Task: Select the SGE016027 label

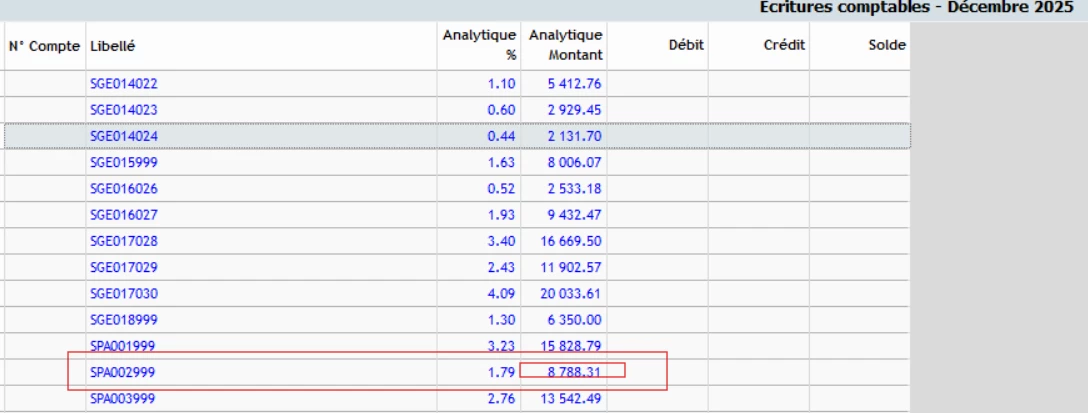Action: point(124,215)
